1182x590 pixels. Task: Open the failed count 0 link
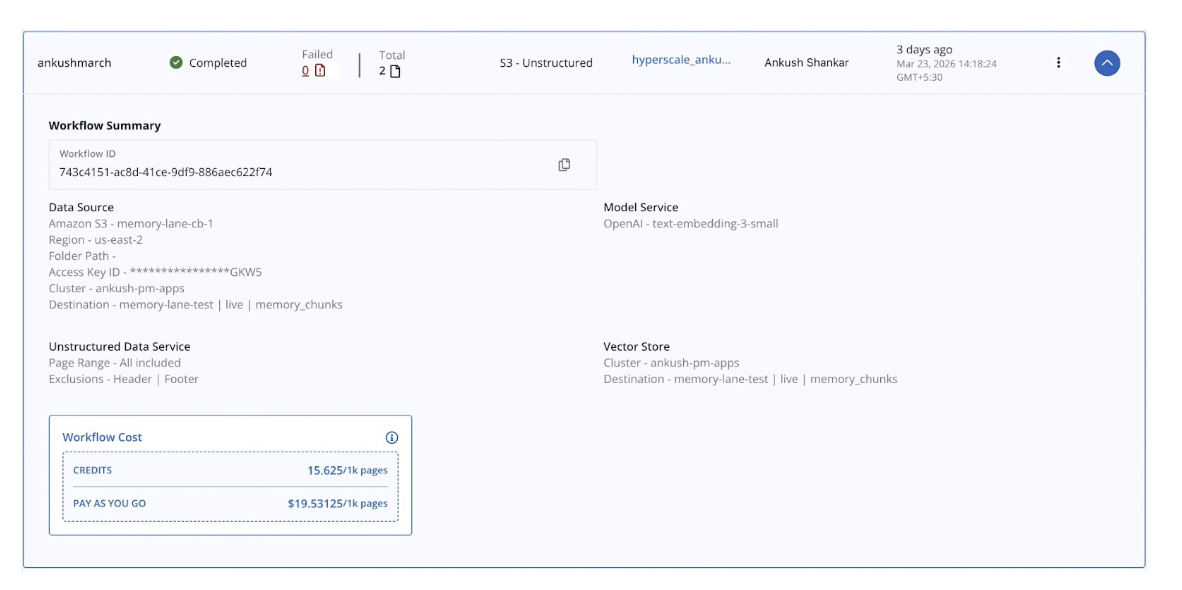pyautogui.click(x=305, y=71)
